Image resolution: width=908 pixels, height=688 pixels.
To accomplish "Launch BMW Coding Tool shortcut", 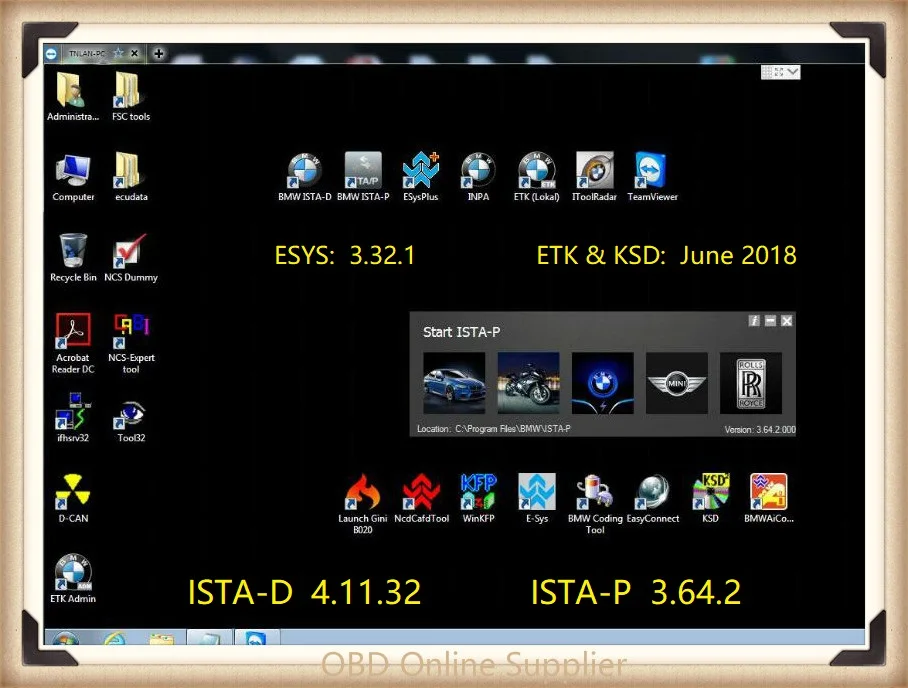I will [595, 504].
